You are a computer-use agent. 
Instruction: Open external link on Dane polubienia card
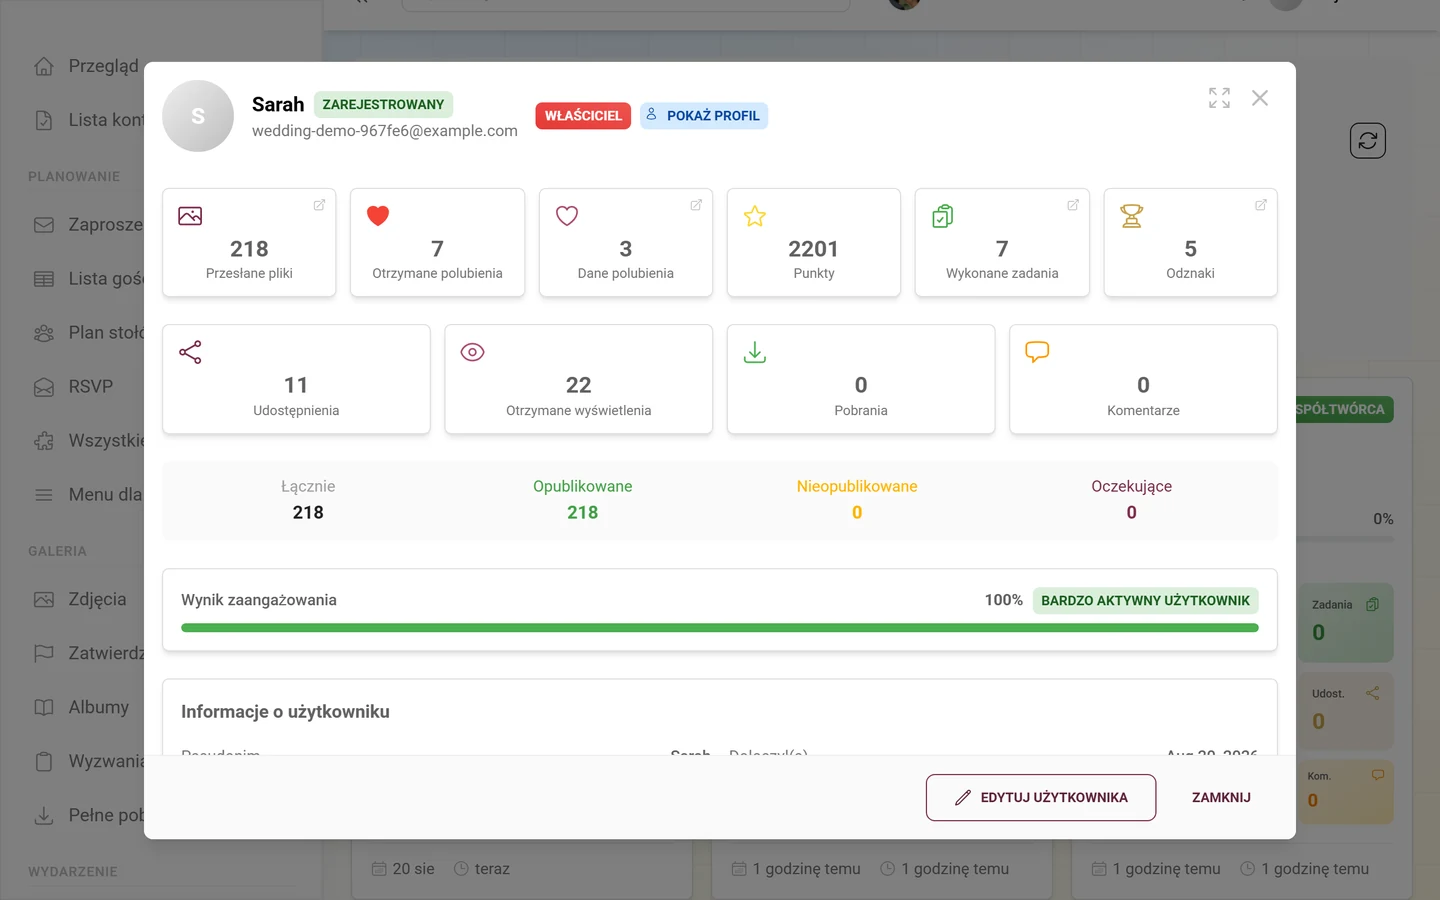tap(696, 205)
